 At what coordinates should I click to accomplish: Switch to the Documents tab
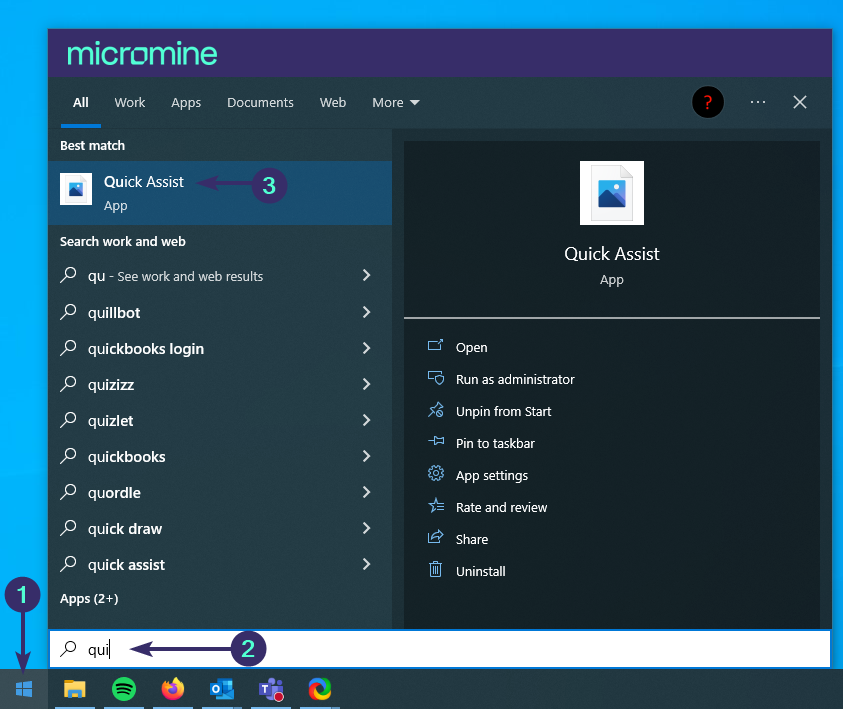click(x=260, y=102)
